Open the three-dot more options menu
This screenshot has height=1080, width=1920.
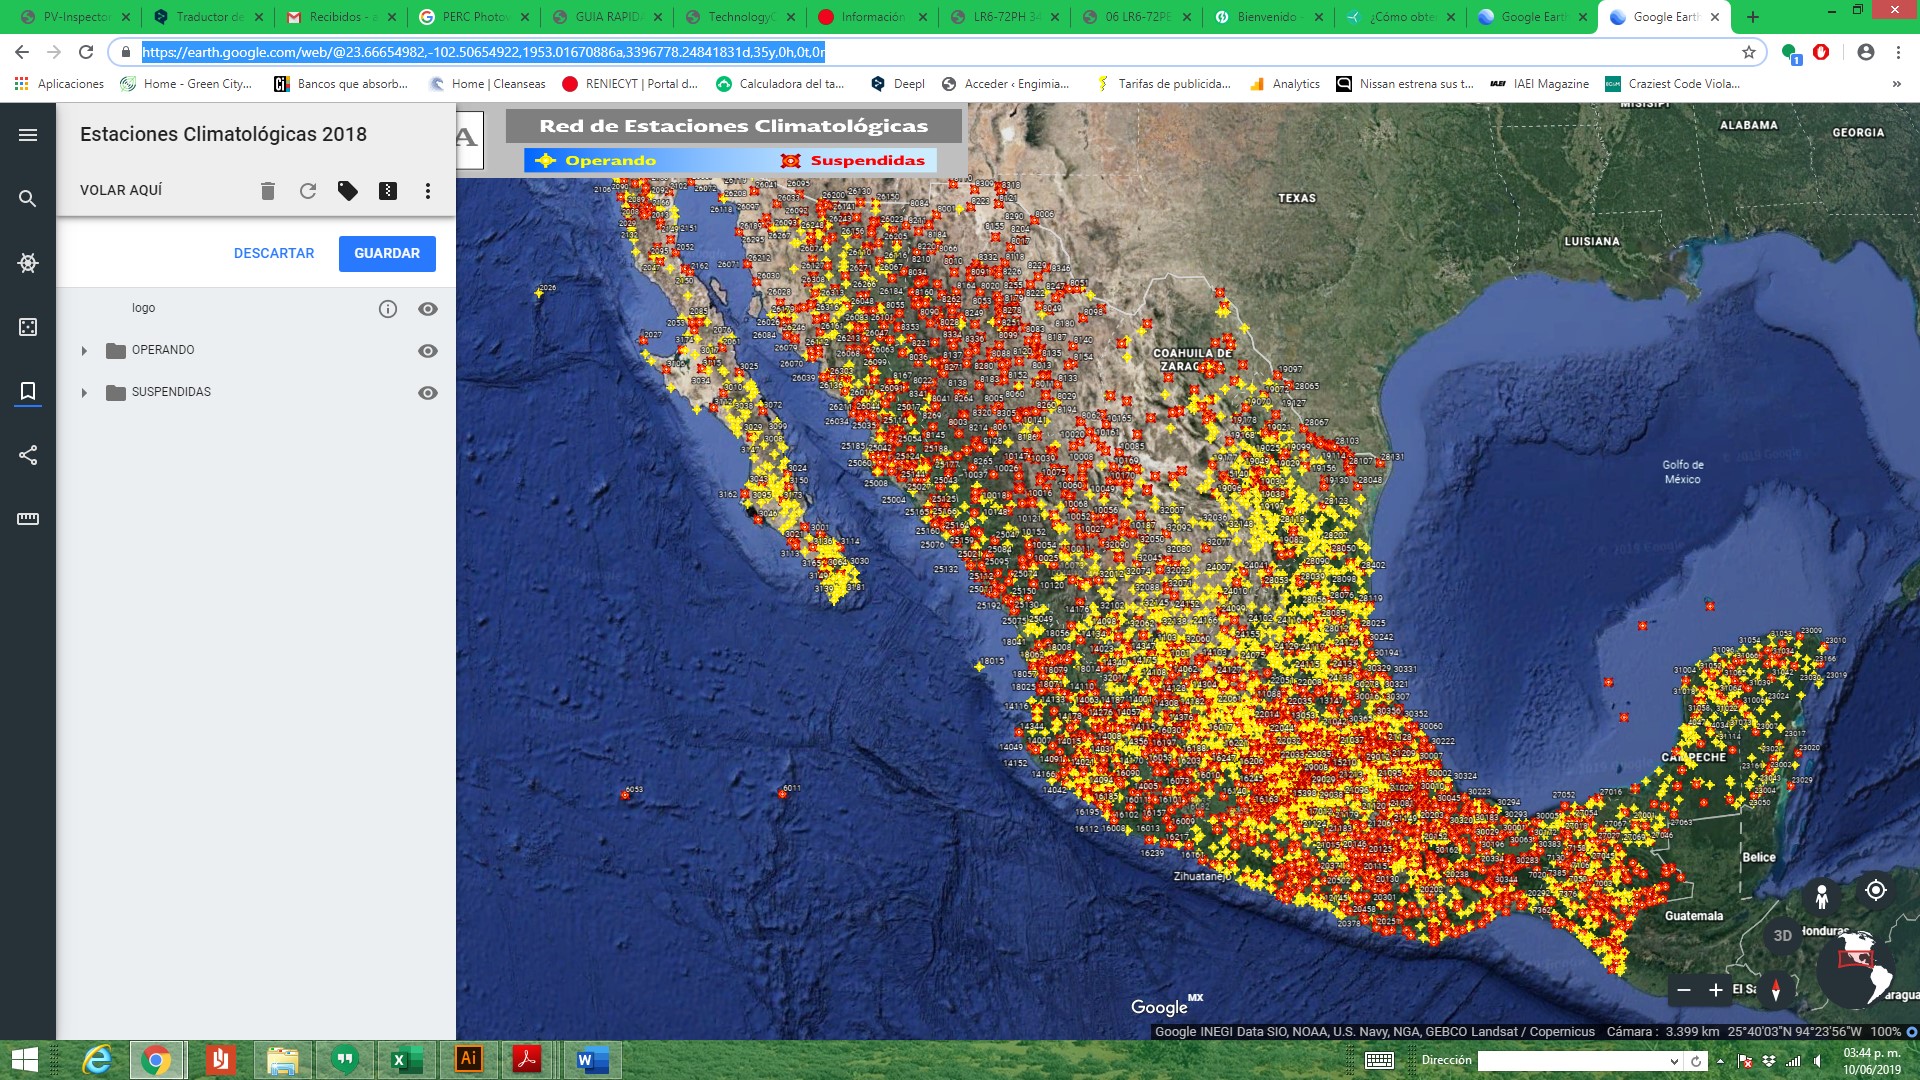(x=428, y=191)
